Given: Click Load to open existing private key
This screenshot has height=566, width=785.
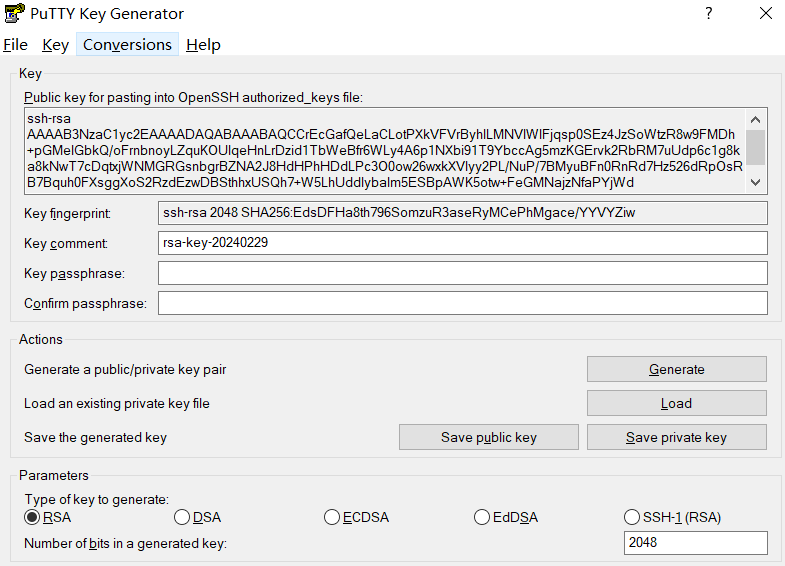Looking at the screenshot, I should 676,403.
